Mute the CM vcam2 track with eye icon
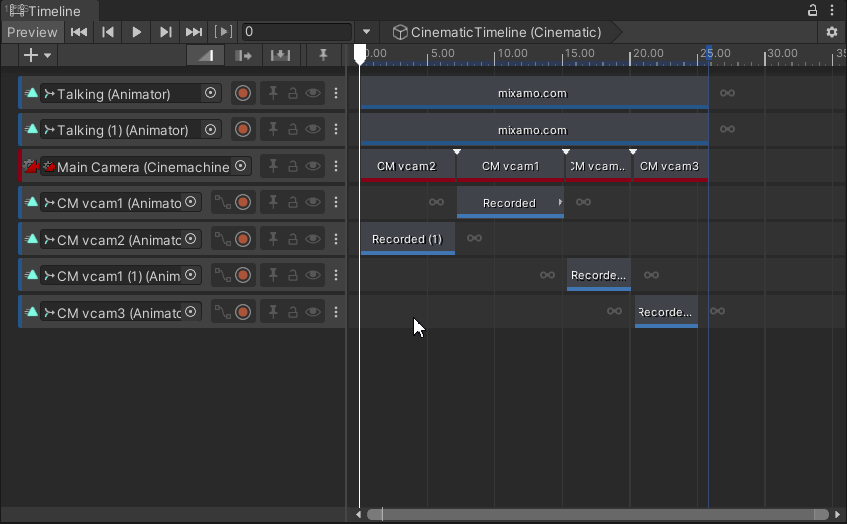This screenshot has height=524, width=847. pos(314,240)
